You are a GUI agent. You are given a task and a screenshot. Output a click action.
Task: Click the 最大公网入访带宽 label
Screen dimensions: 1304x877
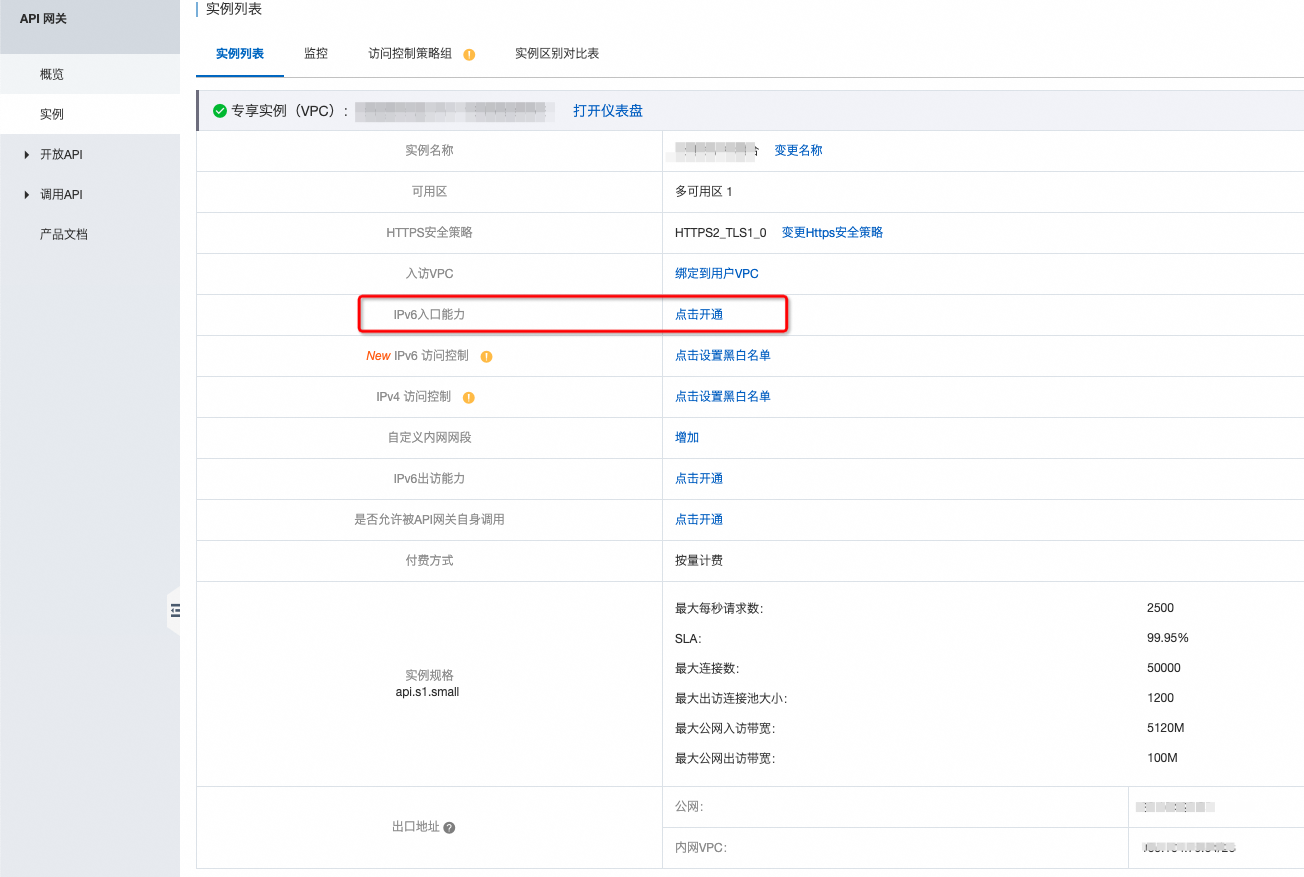[725, 728]
